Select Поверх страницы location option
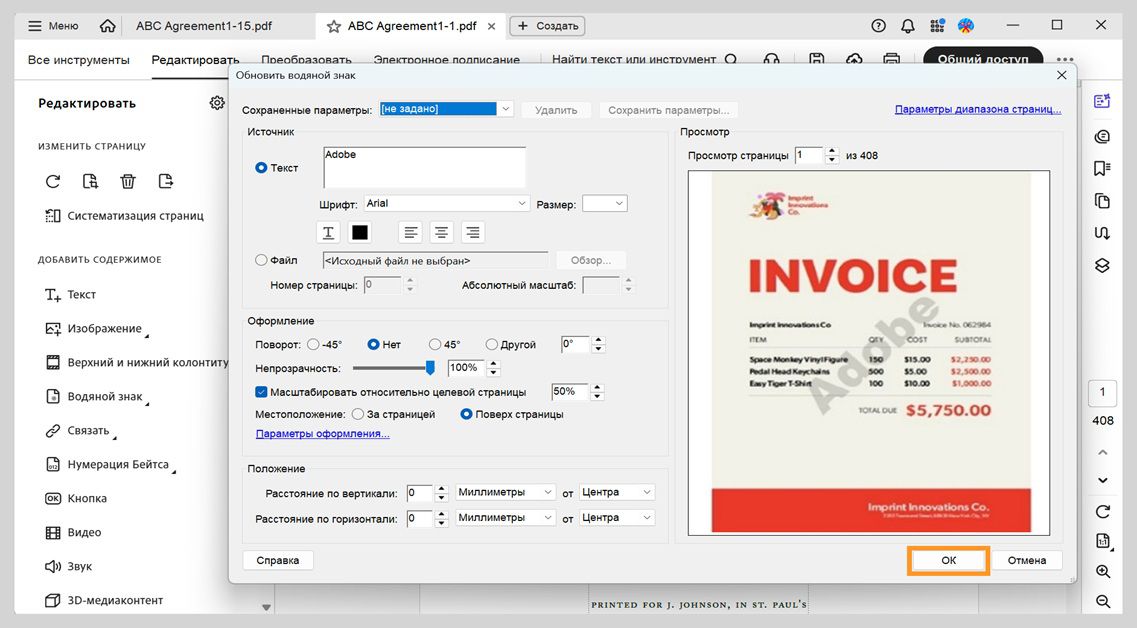The width and height of the screenshot is (1137, 628). (x=466, y=414)
